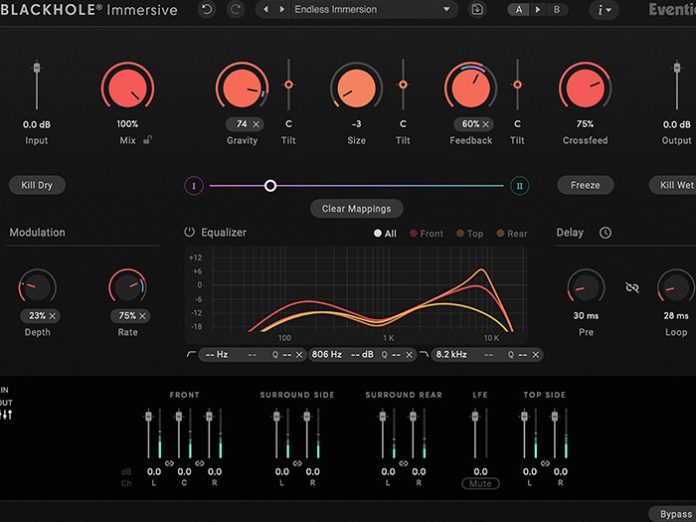The width and height of the screenshot is (696, 522).
Task: Go to previous preset arrow
Action: click(266, 9)
